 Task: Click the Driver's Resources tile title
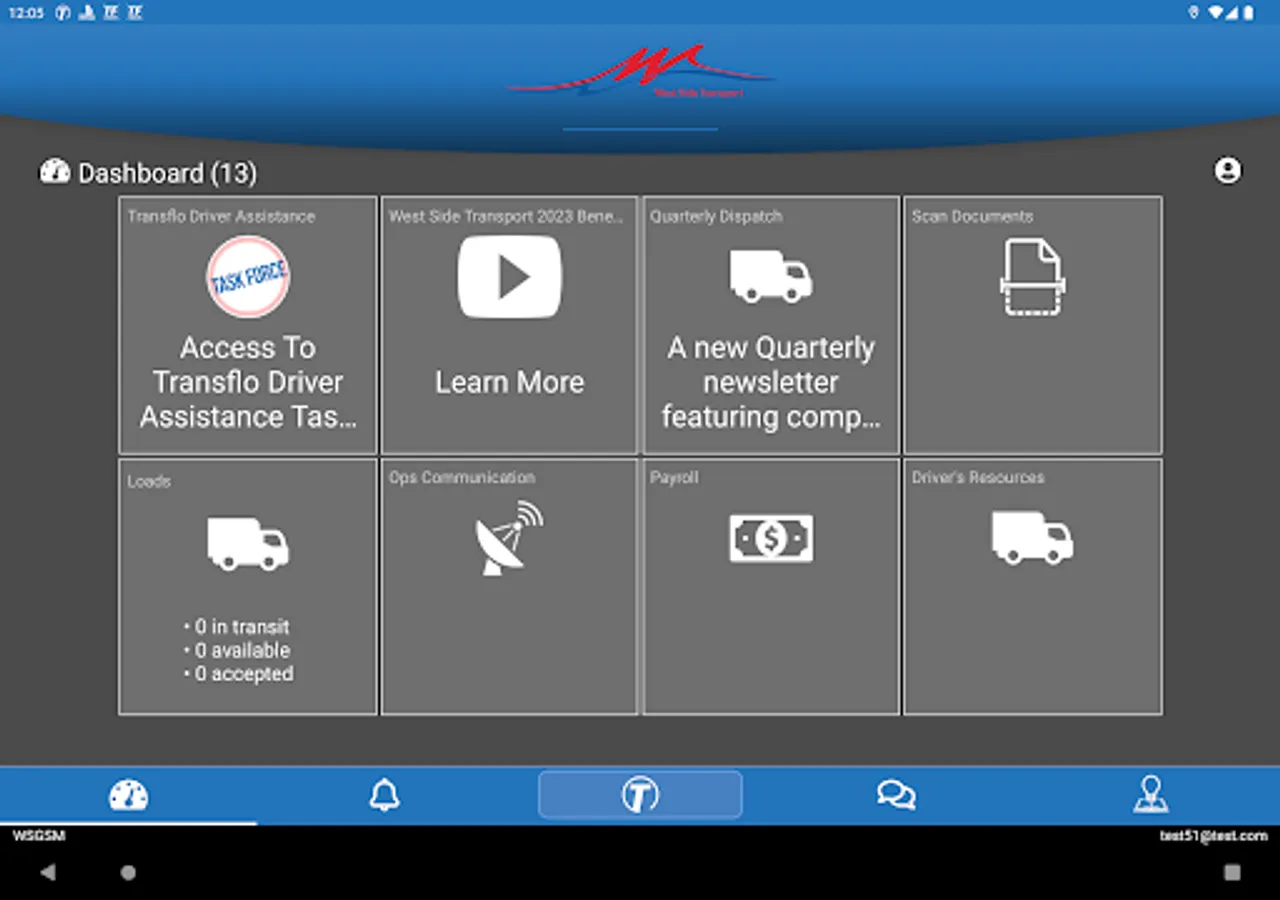pos(978,477)
